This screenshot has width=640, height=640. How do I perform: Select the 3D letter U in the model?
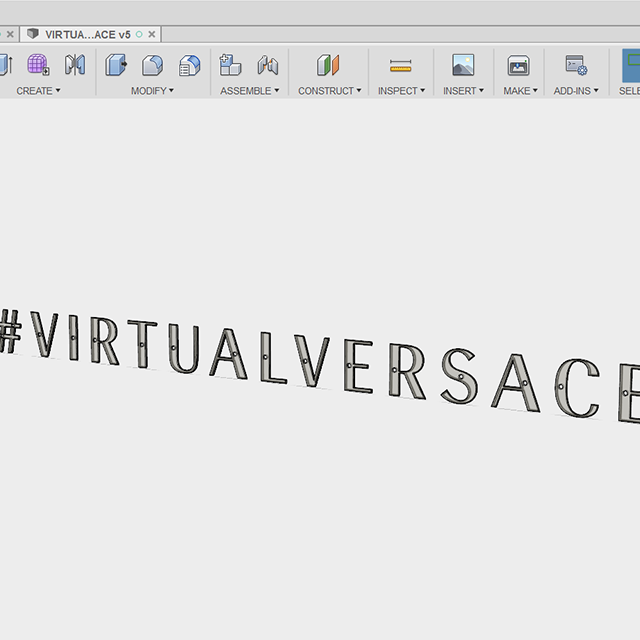[184, 349]
